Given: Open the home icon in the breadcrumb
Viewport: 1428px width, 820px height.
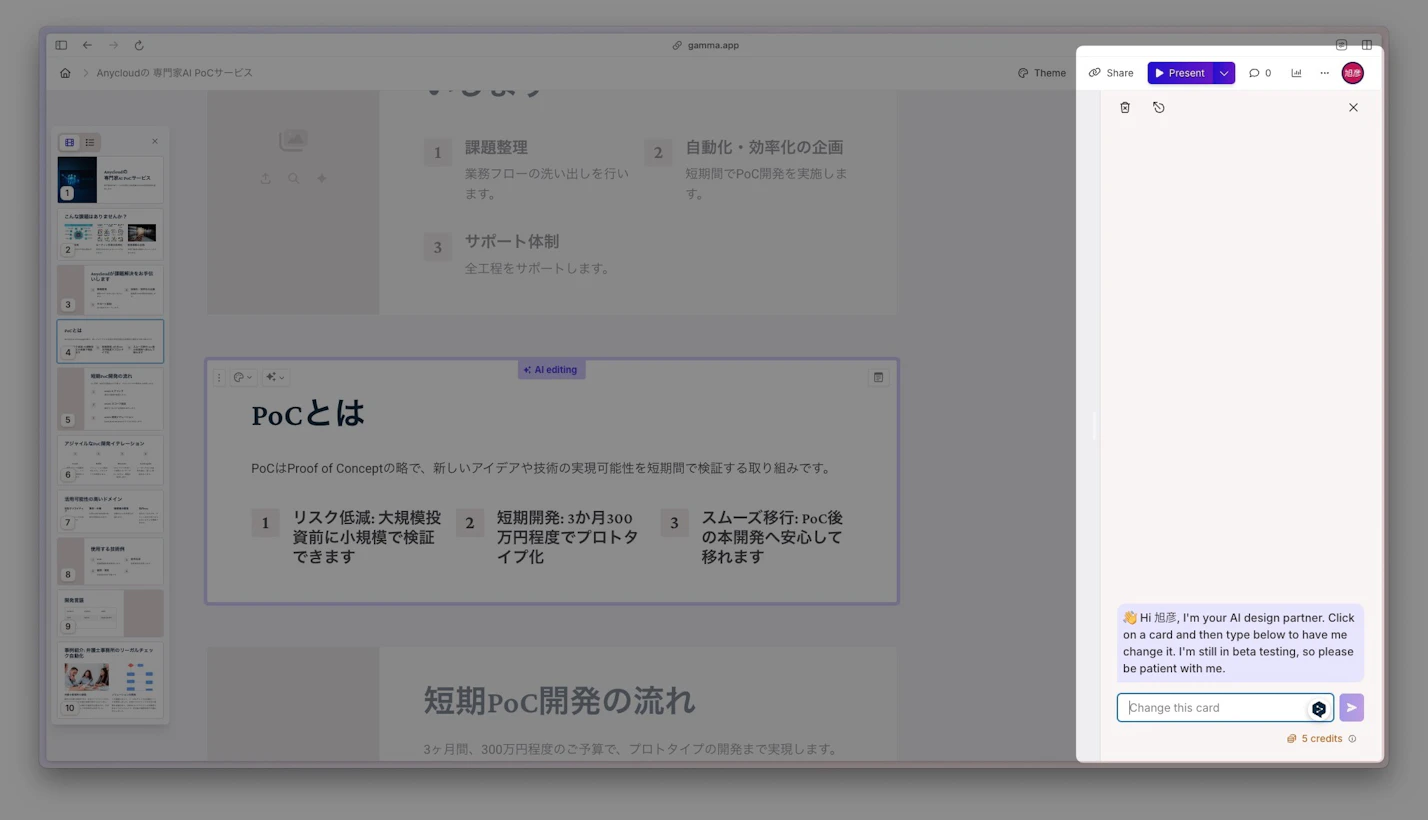Looking at the screenshot, I should point(65,73).
